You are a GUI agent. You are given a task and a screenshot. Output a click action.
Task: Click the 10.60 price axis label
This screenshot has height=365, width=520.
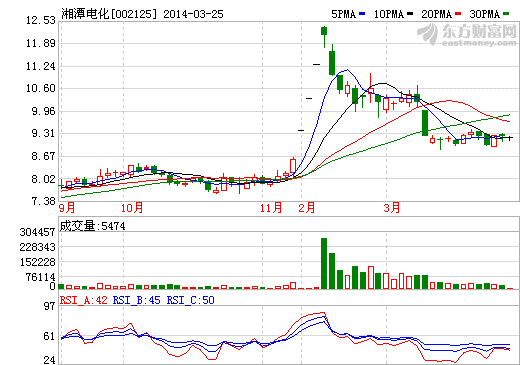point(41,88)
